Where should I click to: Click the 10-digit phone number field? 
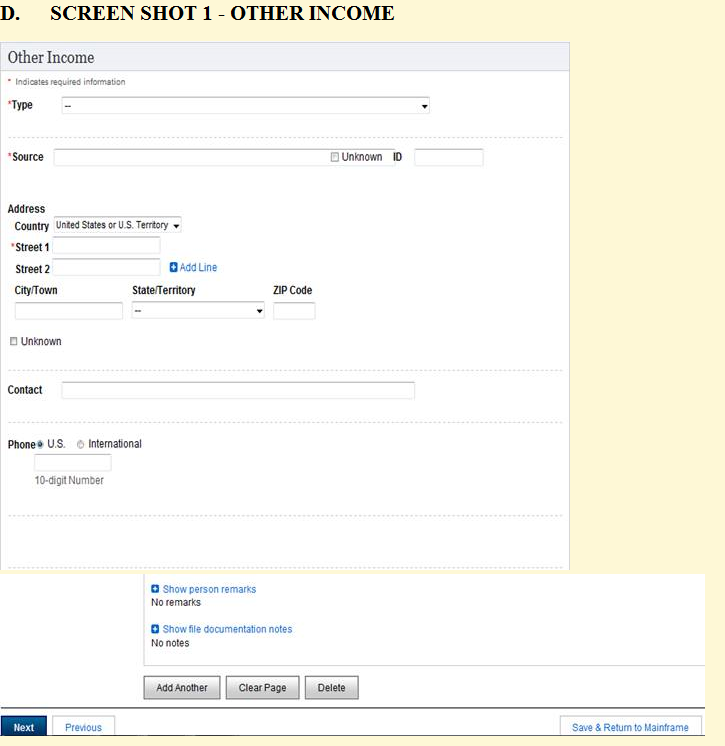click(73, 462)
